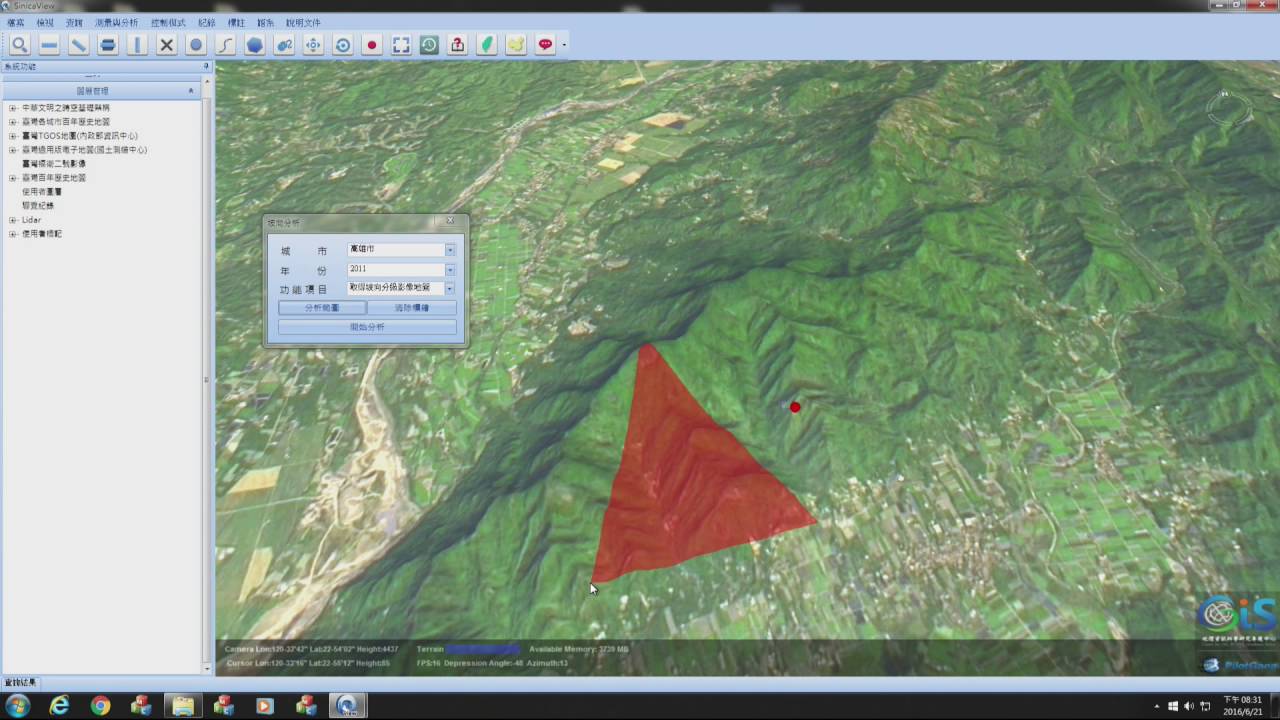The height and width of the screenshot is (720, 1280).
Task: Click the red speech bubble icon
Action: click(545, 45)
